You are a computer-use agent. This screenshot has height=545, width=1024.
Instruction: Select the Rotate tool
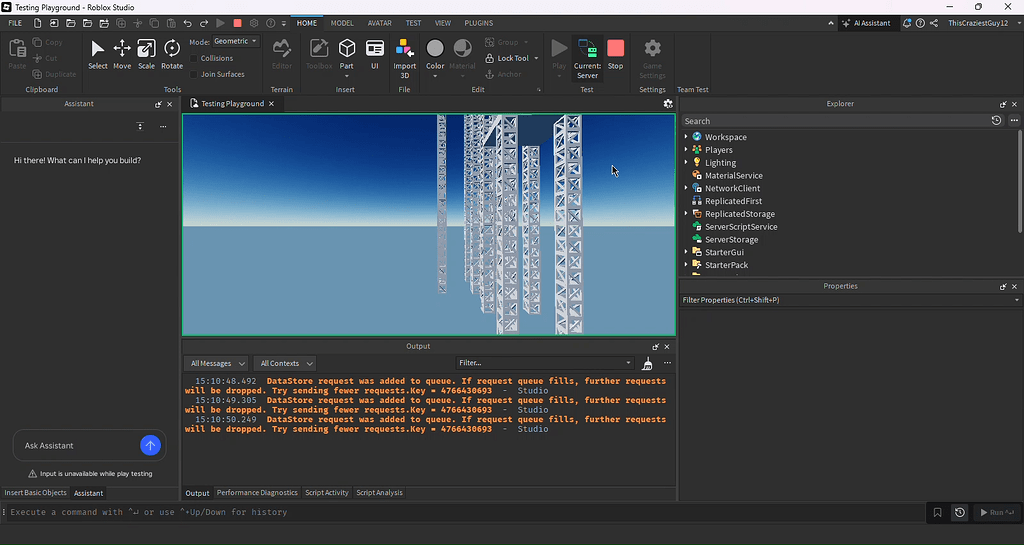click(x=172, y=54)
